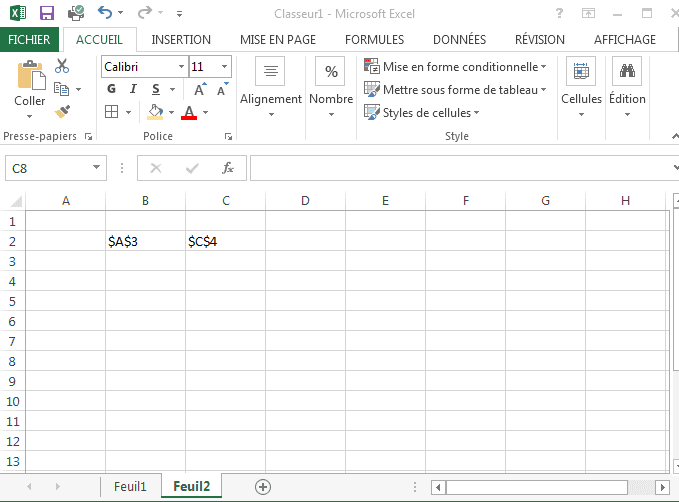This screenshot has height=502, width=679.
Task: Toggle bold G formatting
Action: click(x=111, y=89)
